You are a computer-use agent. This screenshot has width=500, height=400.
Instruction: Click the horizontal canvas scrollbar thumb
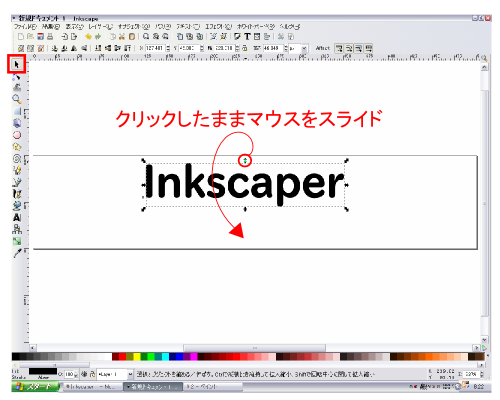[x=255, y=348]
